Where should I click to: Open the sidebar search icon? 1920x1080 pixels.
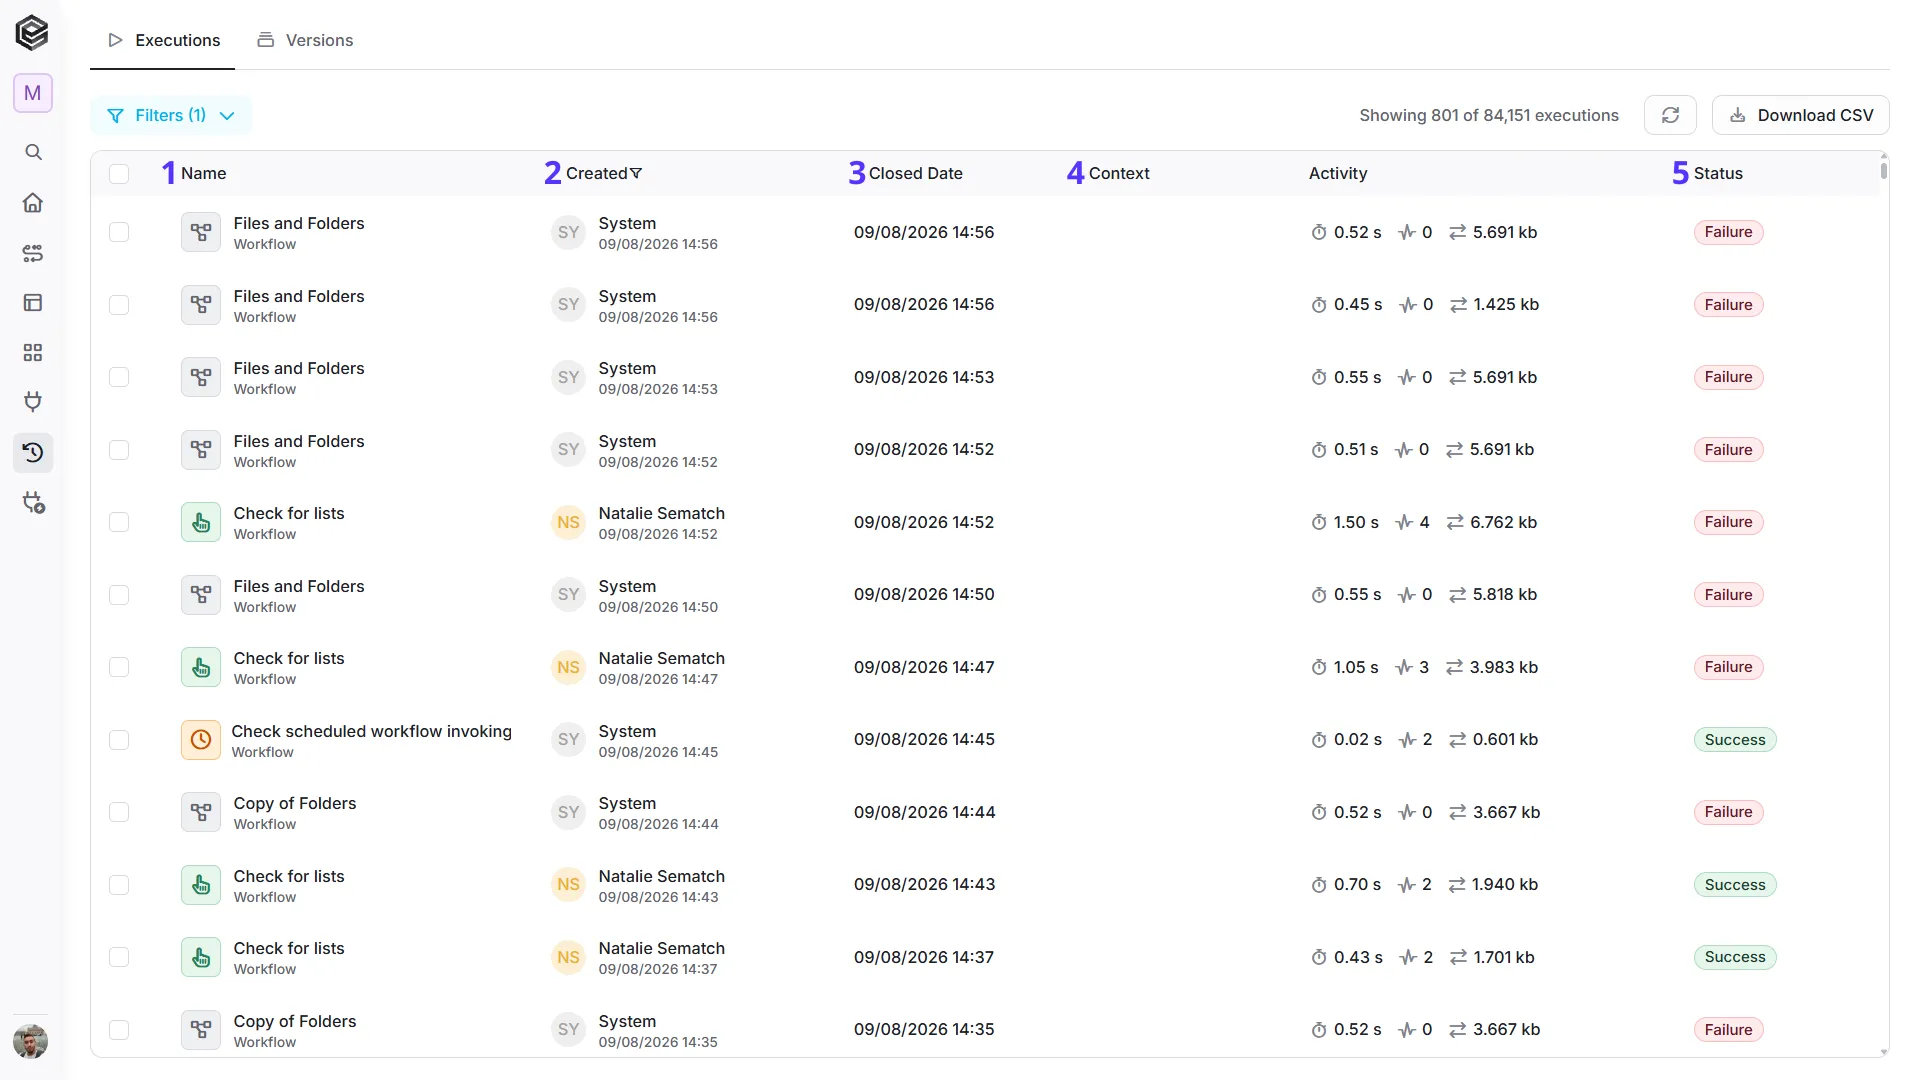click(x=33, y=152)
